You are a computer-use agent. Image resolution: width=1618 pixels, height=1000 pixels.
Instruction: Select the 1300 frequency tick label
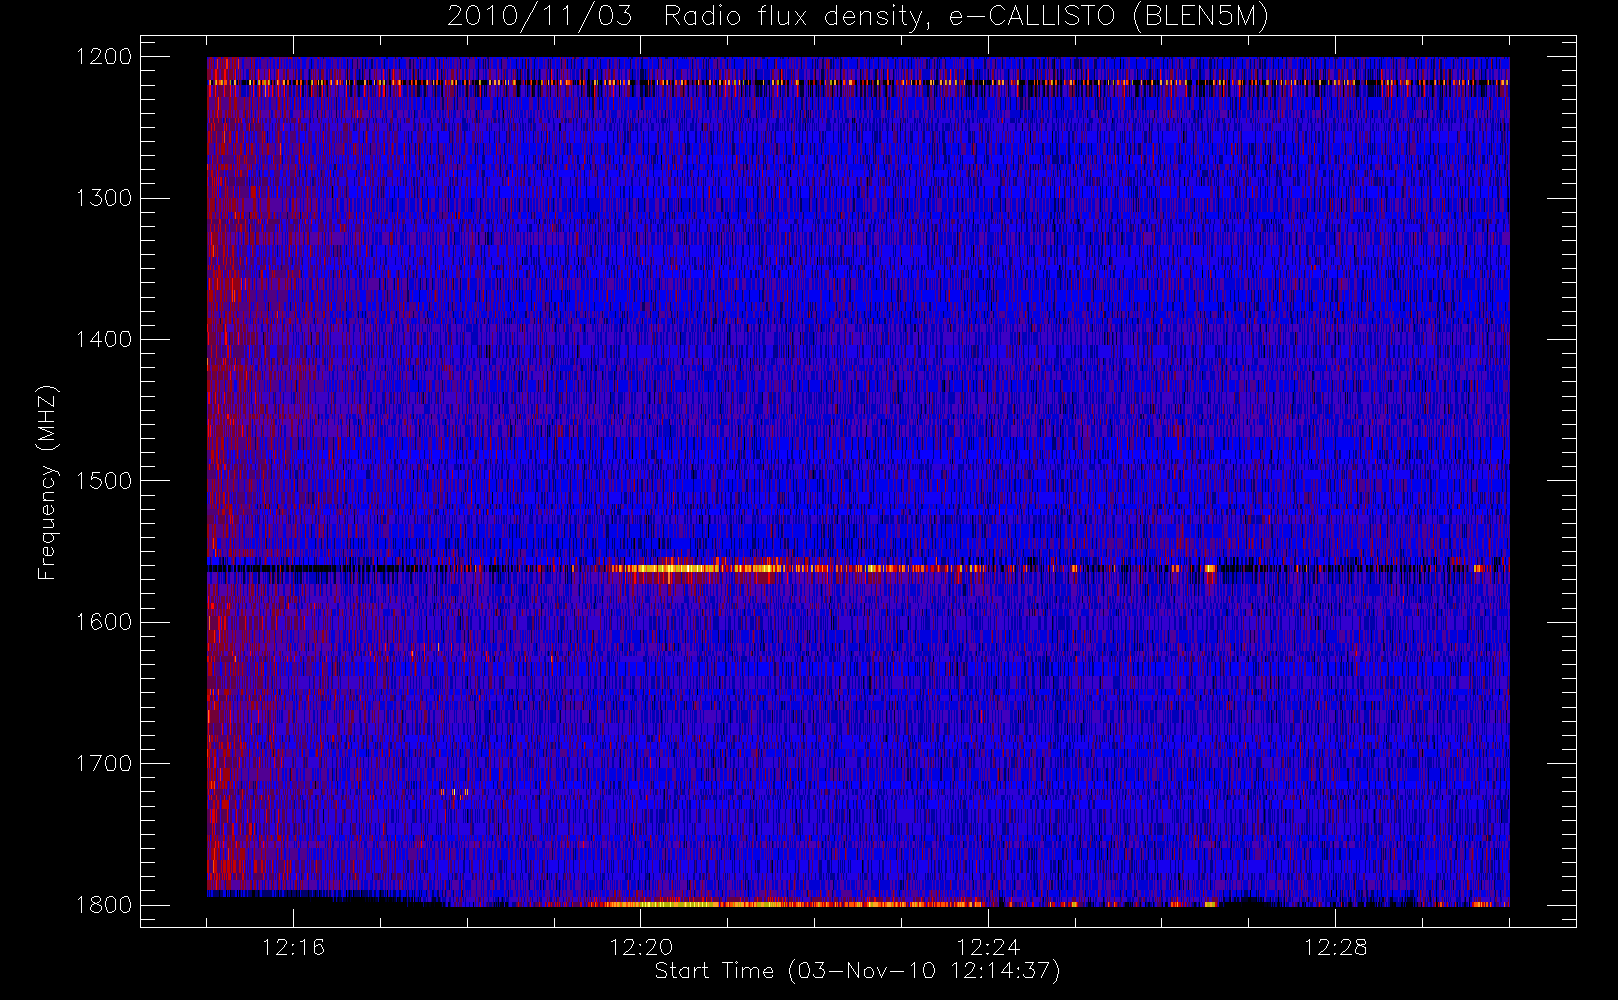coord(104,198)
